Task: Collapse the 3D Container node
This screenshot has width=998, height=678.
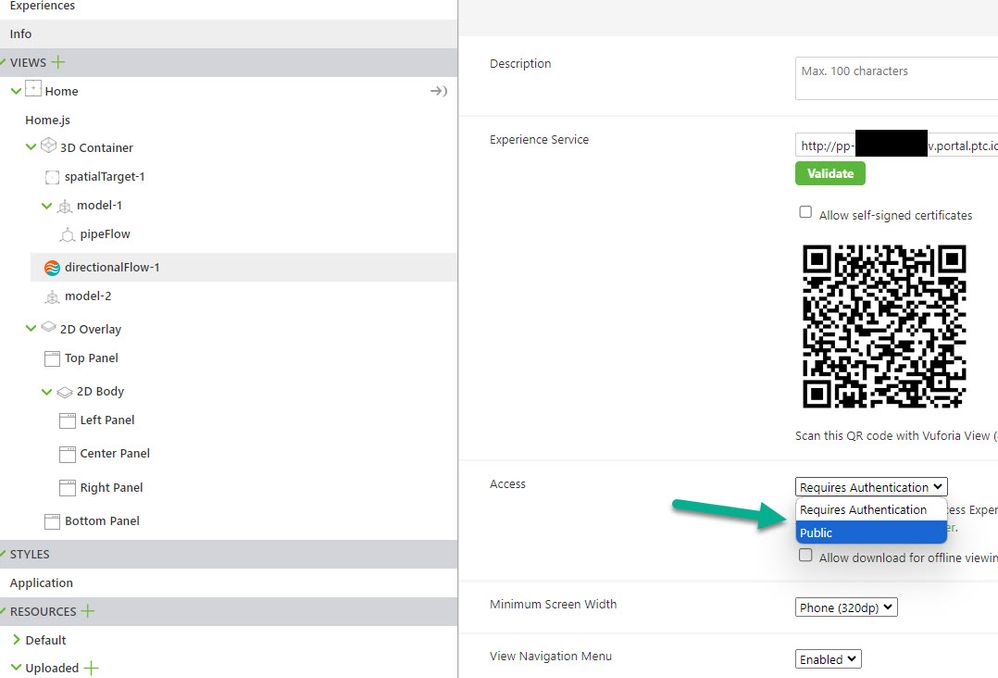Action: [31, 147]
